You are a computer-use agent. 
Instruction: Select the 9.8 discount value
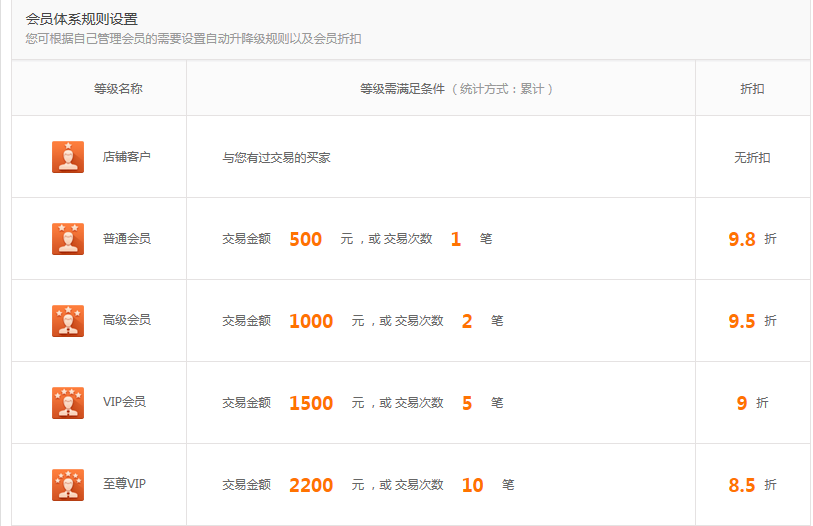pyautogui.click(x=742, y=239)
